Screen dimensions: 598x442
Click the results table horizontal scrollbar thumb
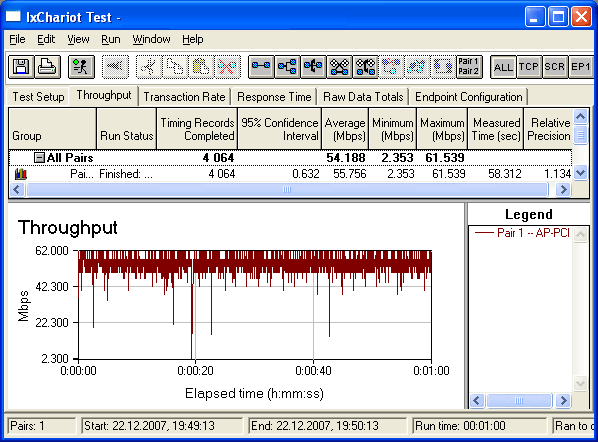pos(287,190)
